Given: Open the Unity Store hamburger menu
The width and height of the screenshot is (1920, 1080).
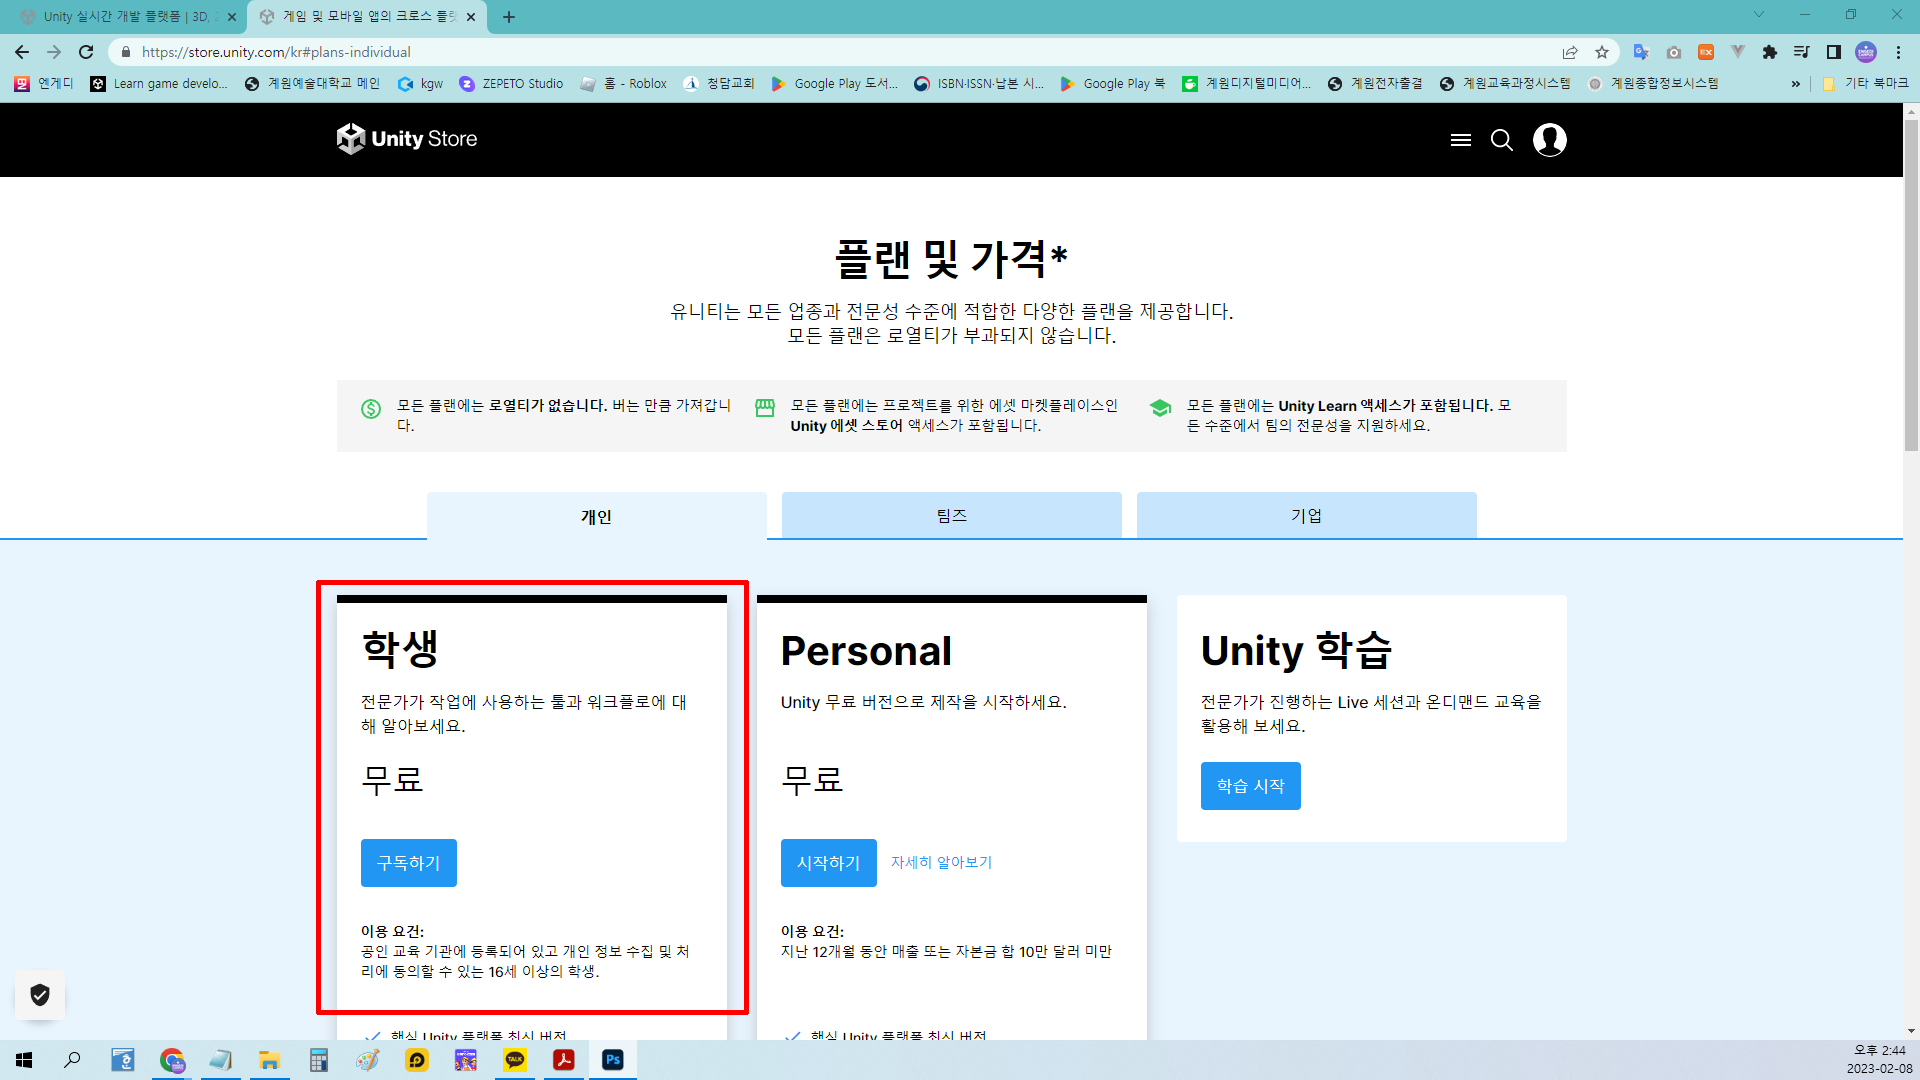Looking at the screenshot, I should pos(1460,140).
